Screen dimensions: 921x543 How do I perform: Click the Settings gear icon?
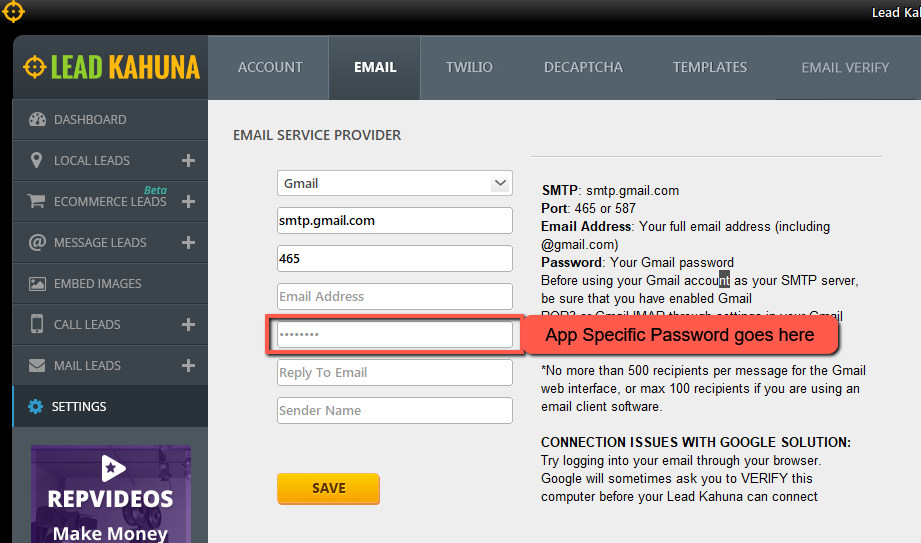(x=36, y=407)
